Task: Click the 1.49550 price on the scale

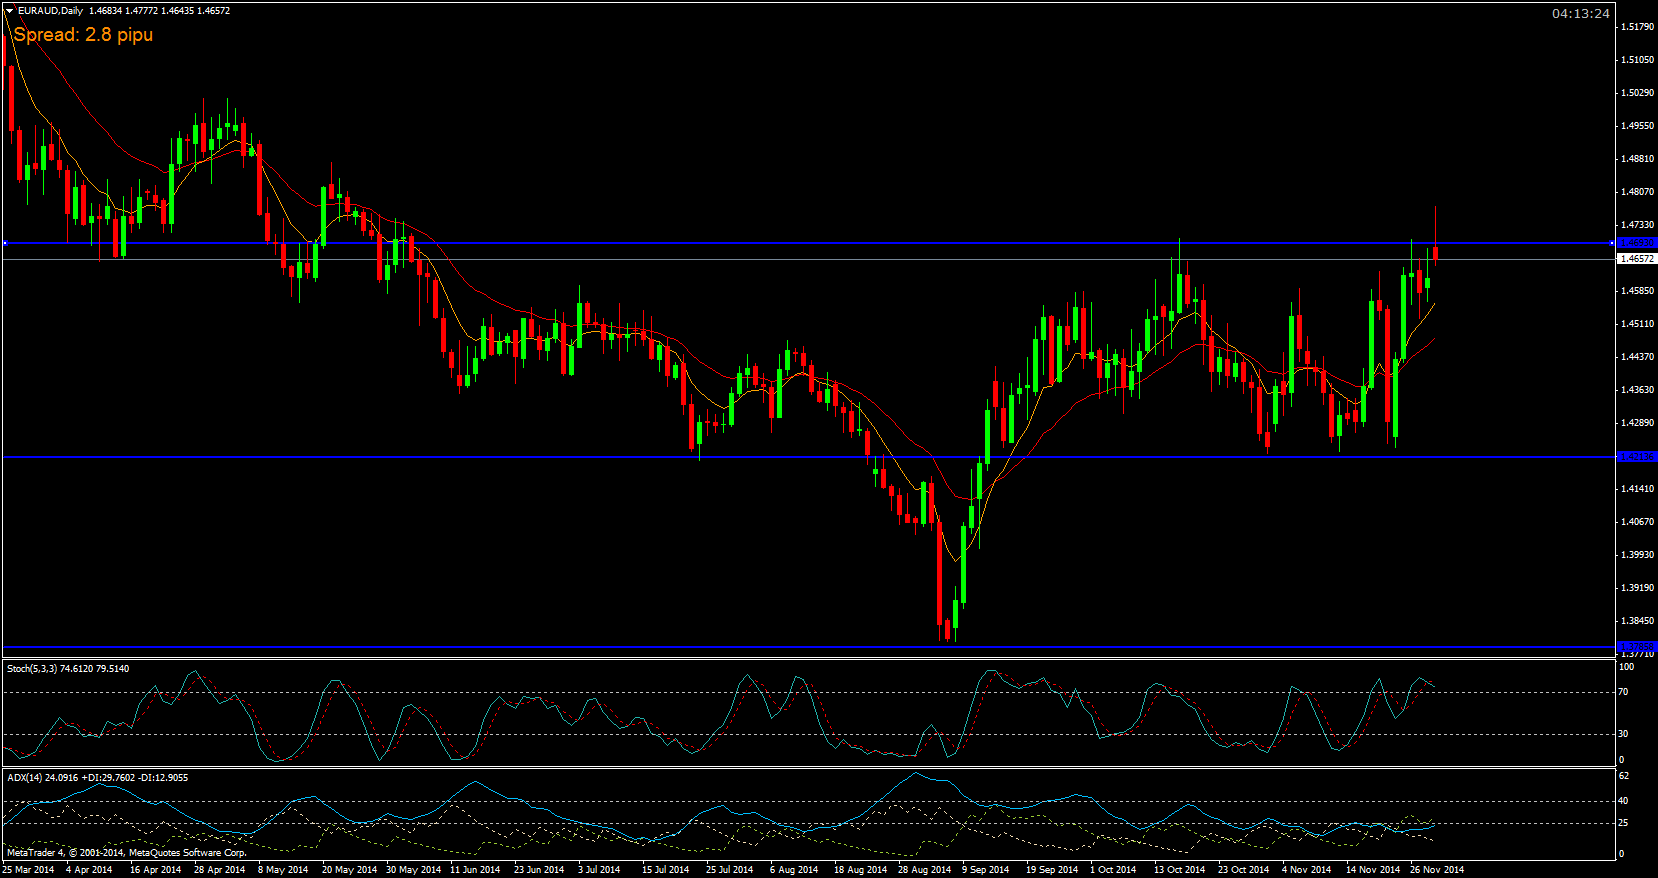Action: 1637,126
